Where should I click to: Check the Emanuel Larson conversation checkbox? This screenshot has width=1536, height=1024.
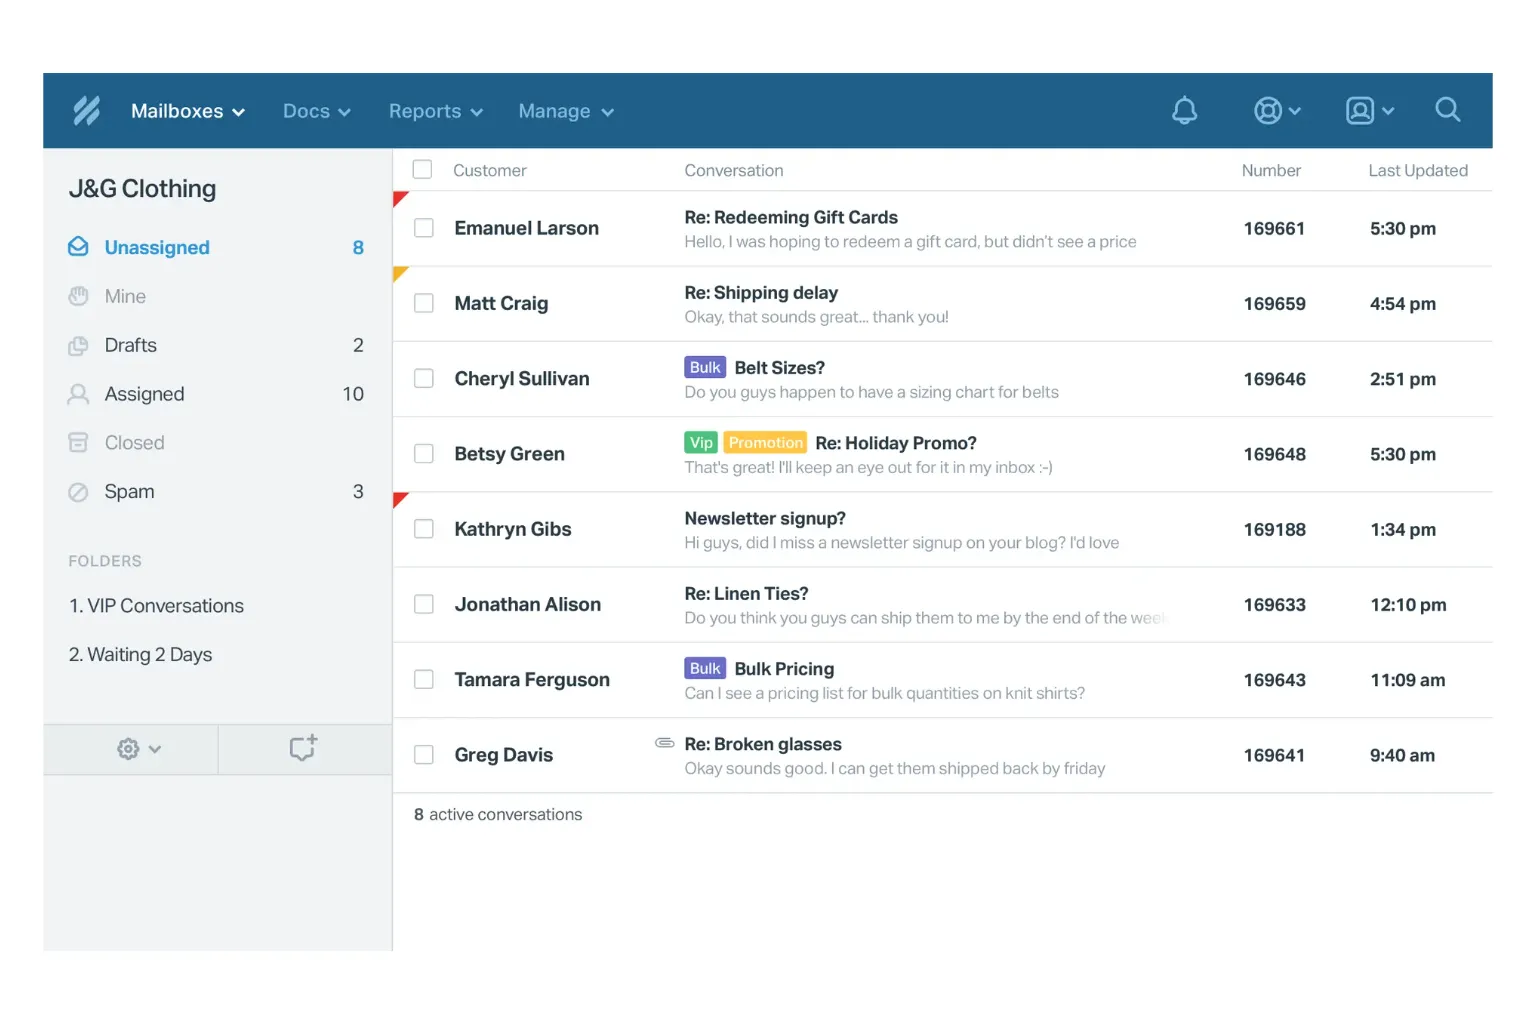[424, 228]
